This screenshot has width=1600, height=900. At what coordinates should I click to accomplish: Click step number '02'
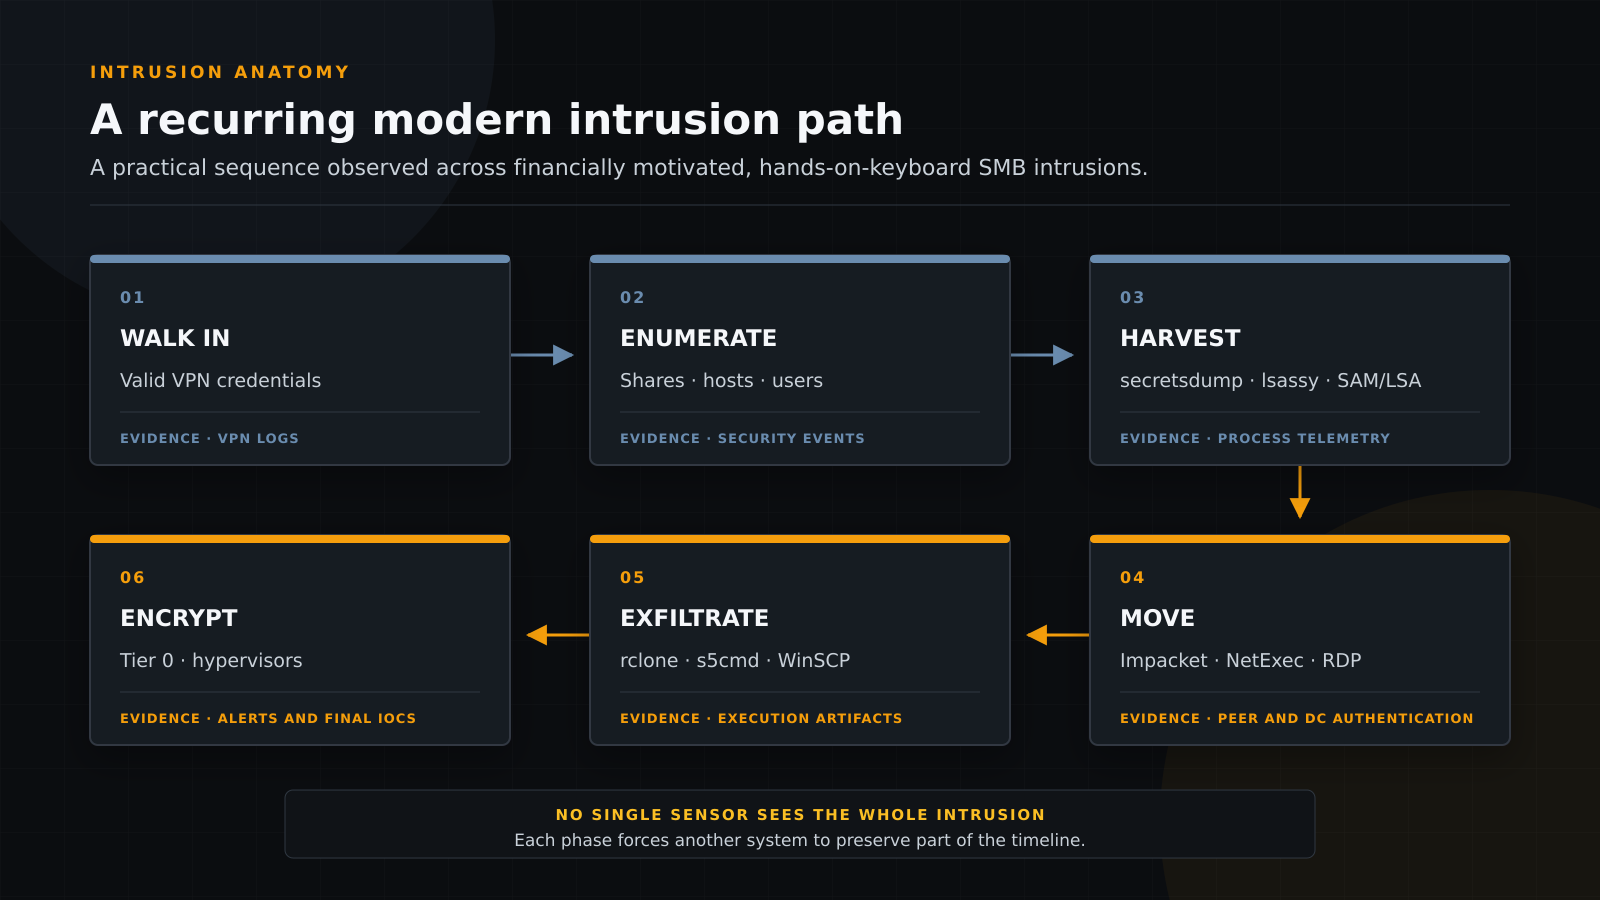[x=632, y=297]
